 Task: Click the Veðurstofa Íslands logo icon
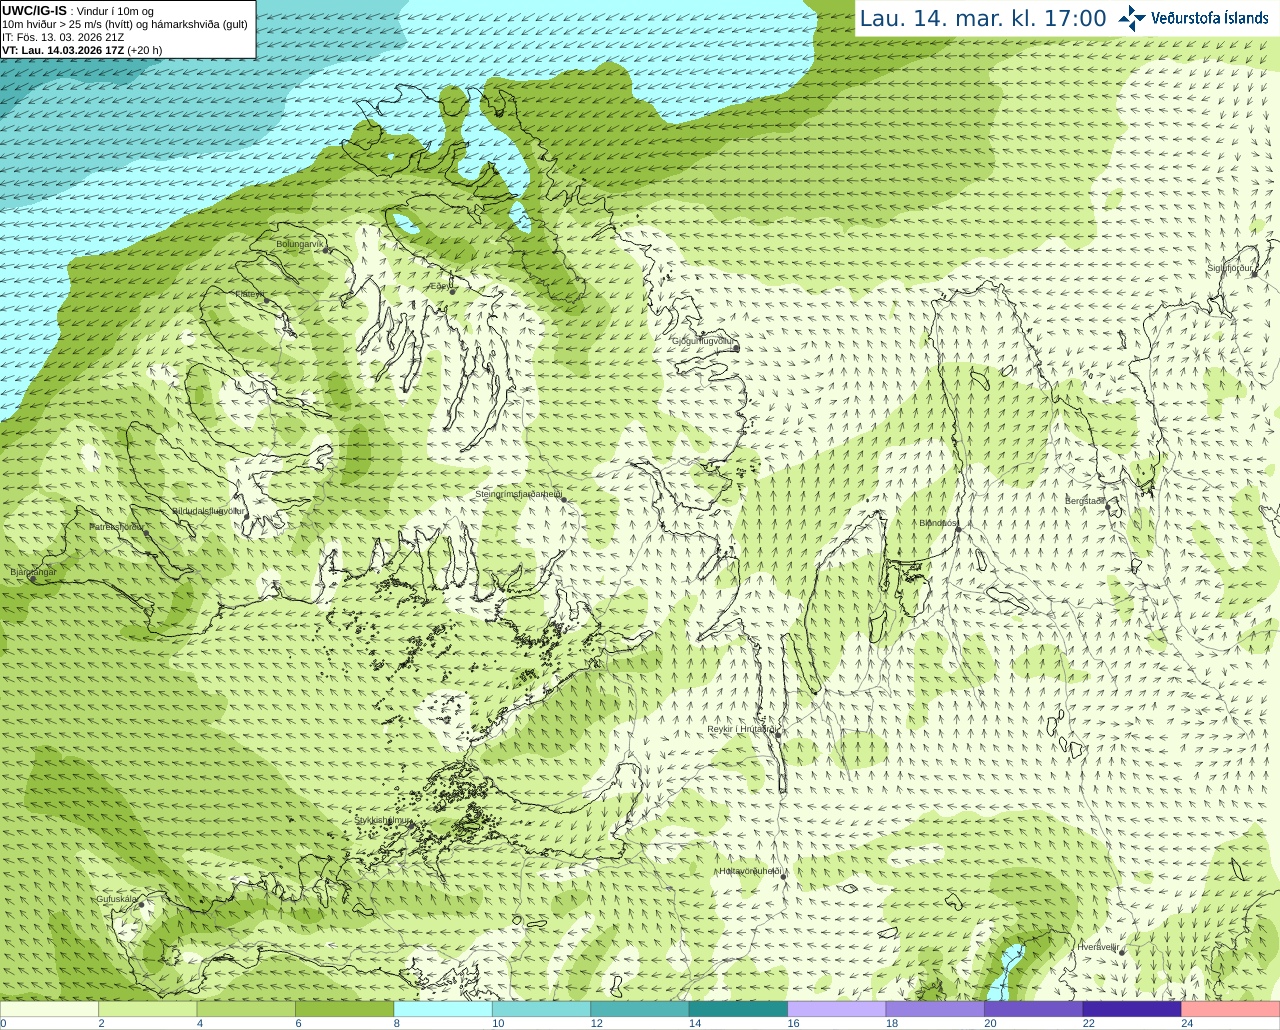pyautogui.click(x=1132, y=17)
